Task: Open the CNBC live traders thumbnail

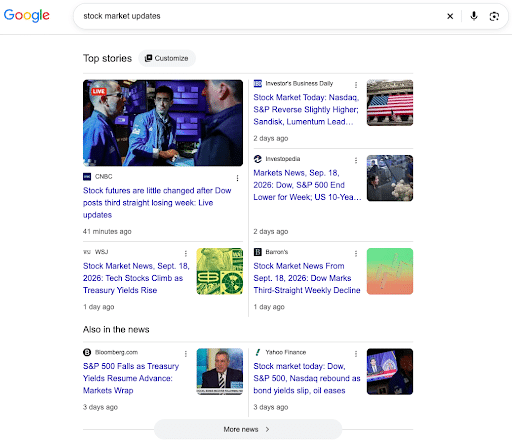Action: click(x=163, y=123)
